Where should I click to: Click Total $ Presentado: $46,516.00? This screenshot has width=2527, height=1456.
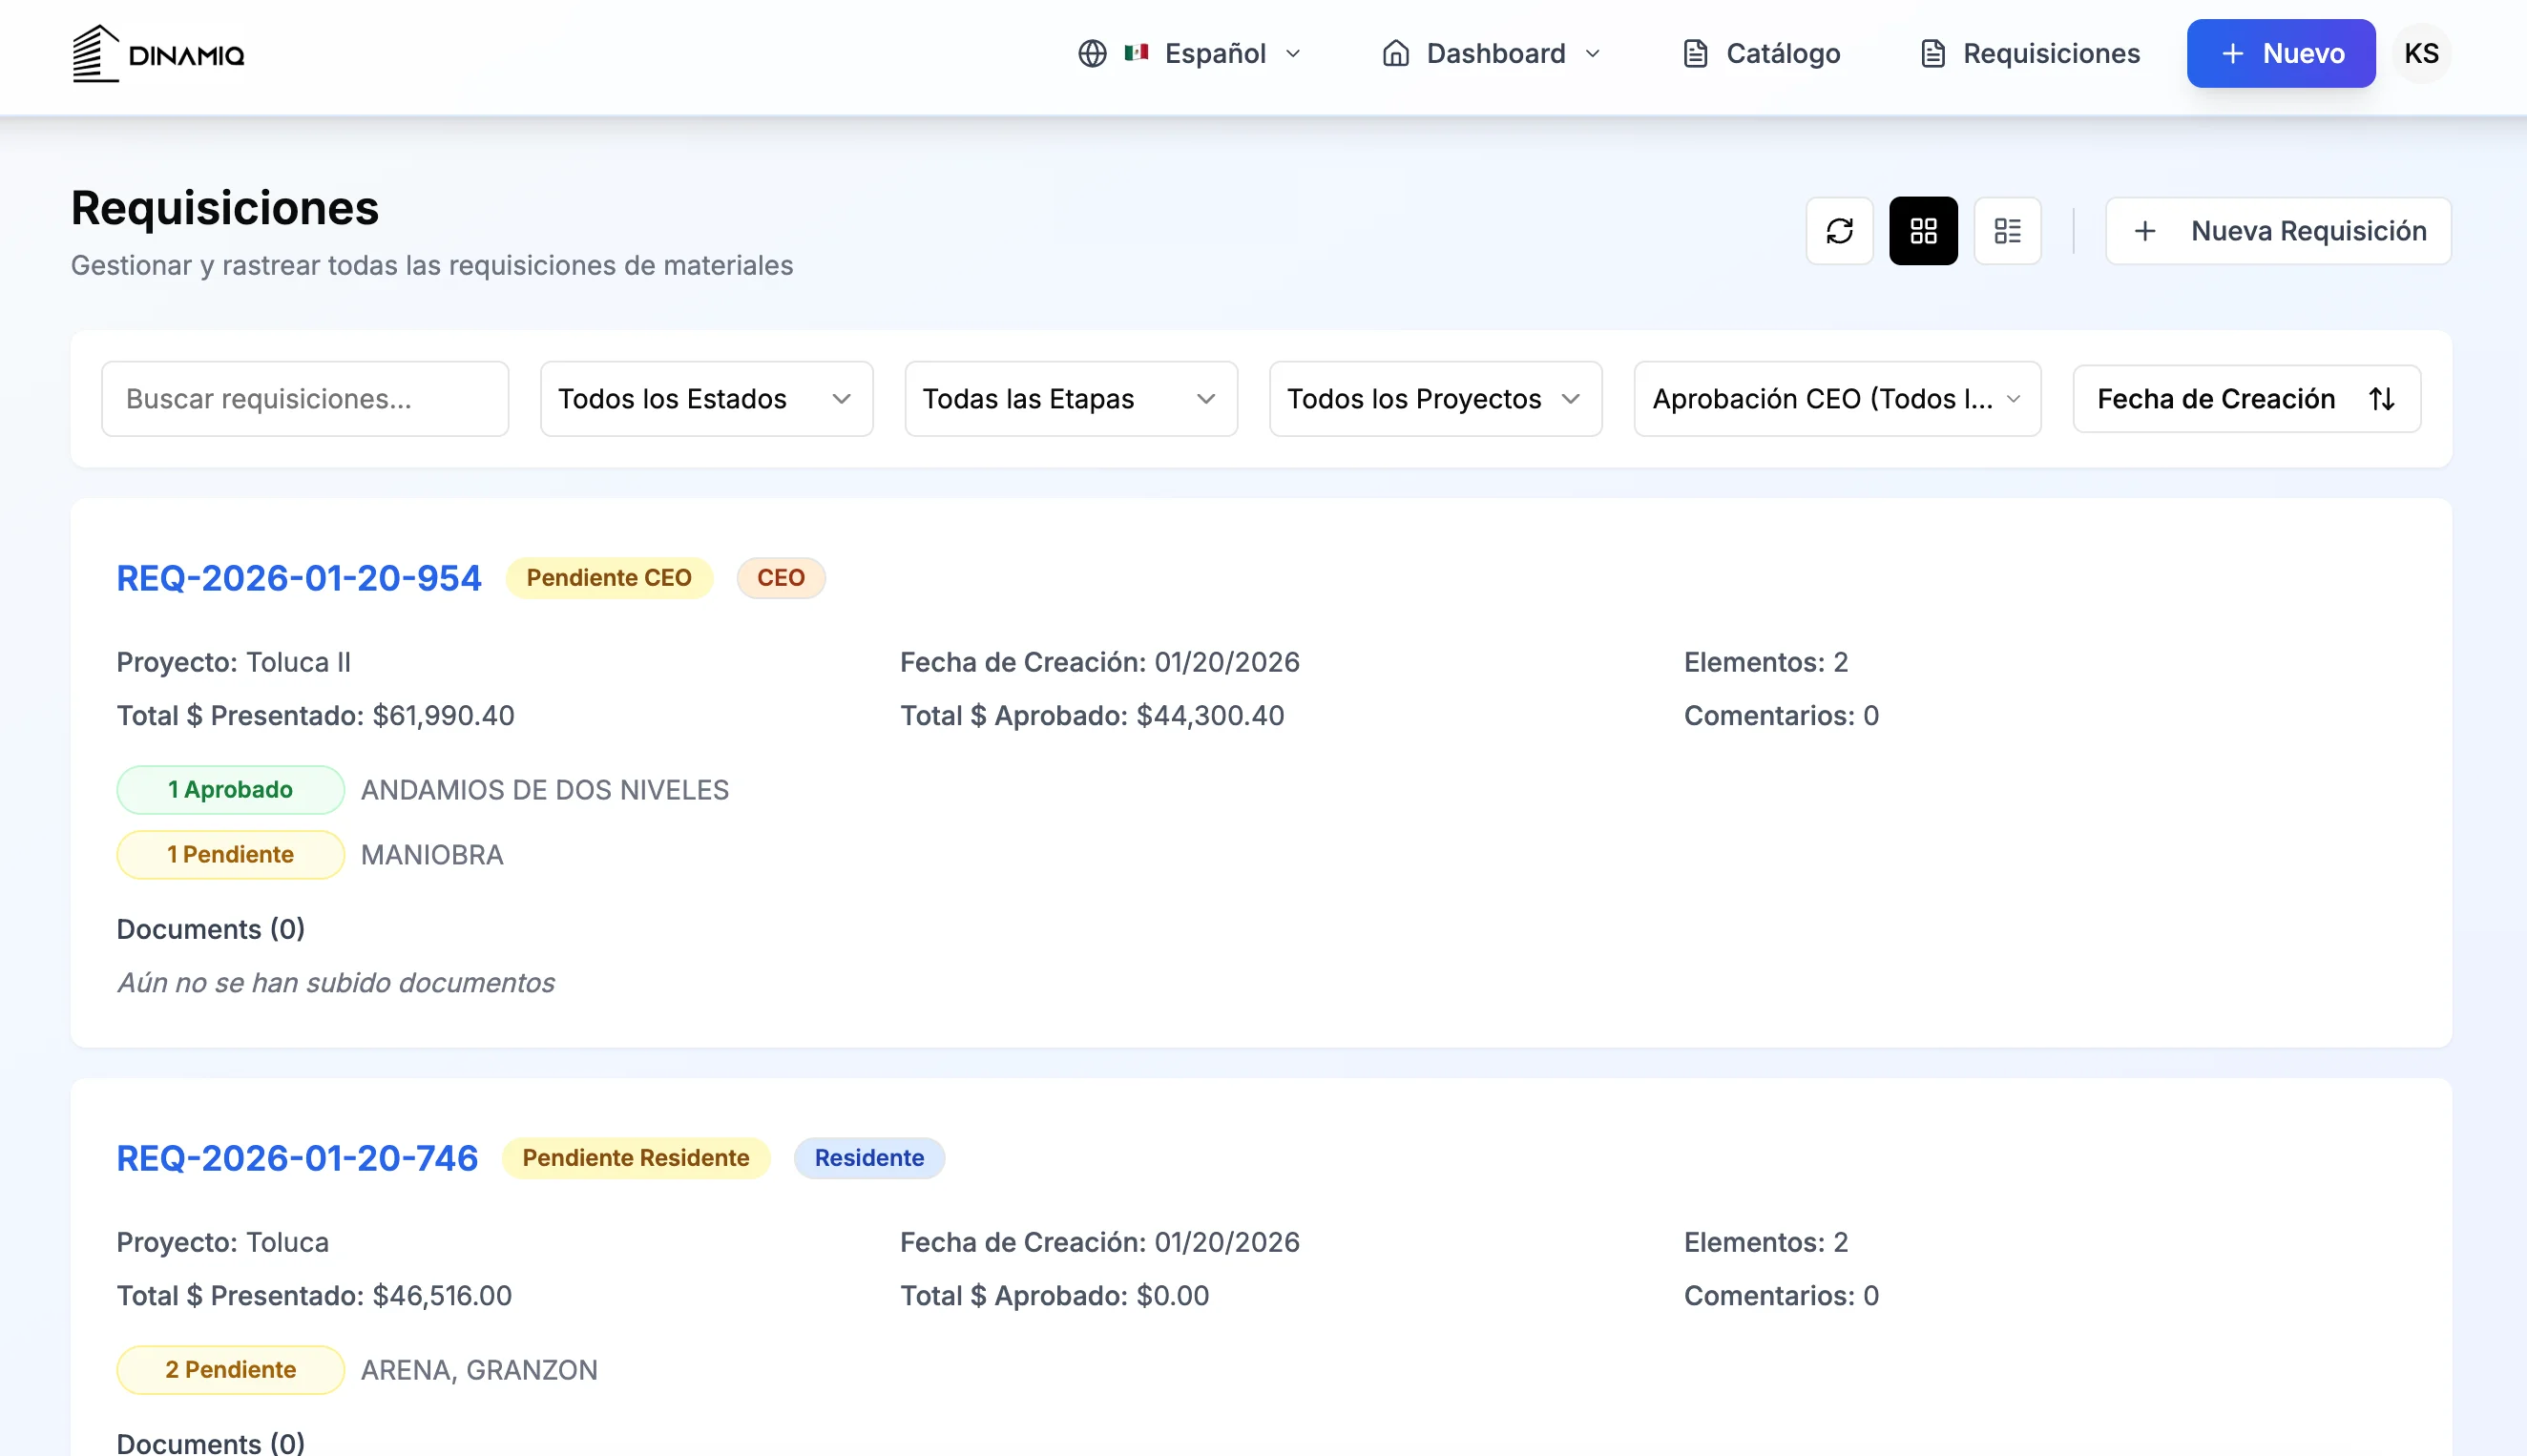click(314, 1296)
